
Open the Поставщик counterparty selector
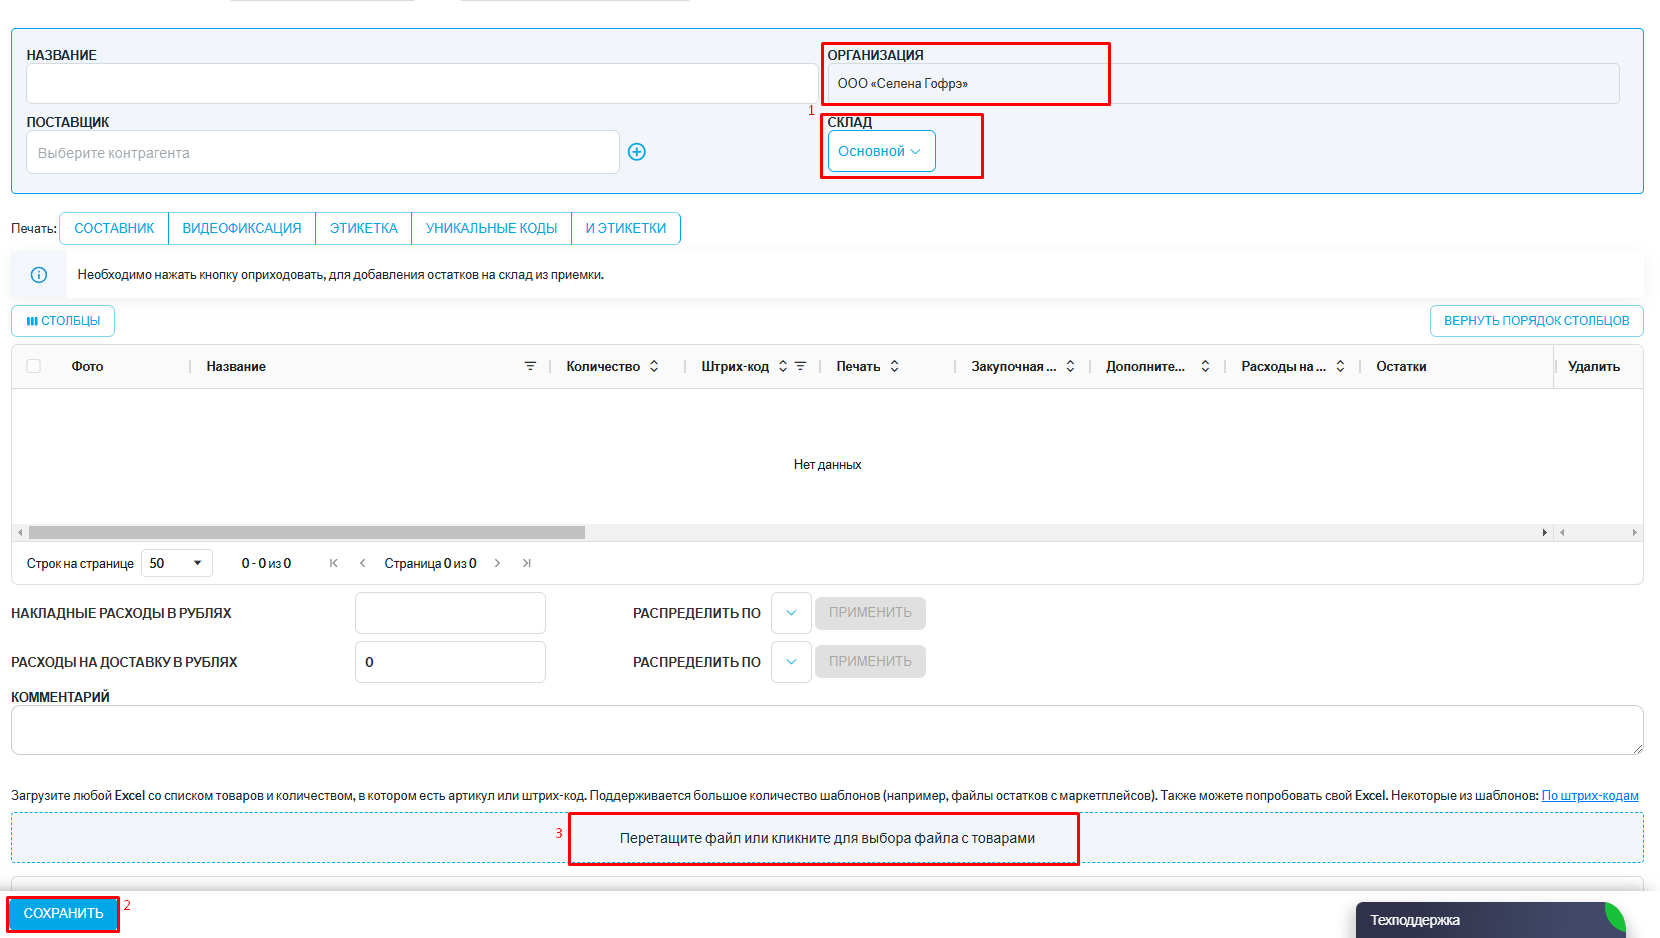pyautogui.click(x=323, y=152)
